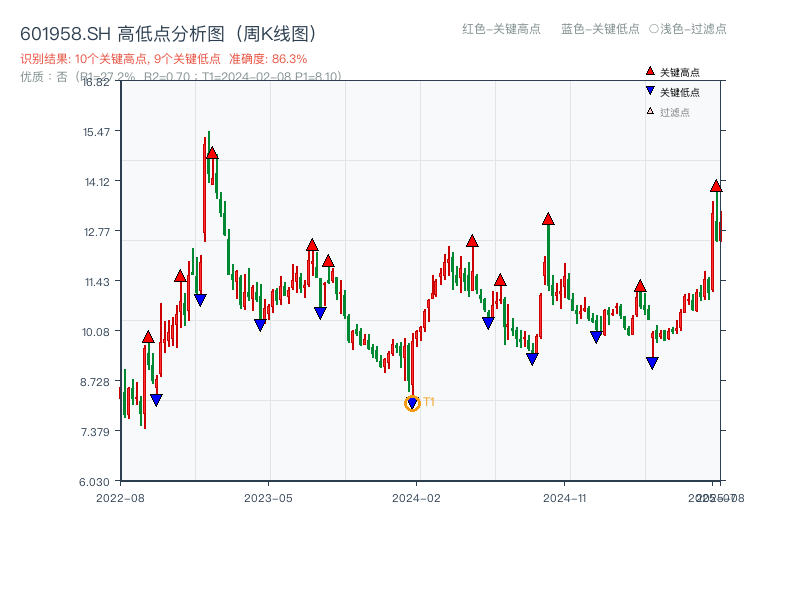Viewport: 800px width, 600px height.
Task: Click the grey 优质：否 parameter line
Action: click(181, 77)
